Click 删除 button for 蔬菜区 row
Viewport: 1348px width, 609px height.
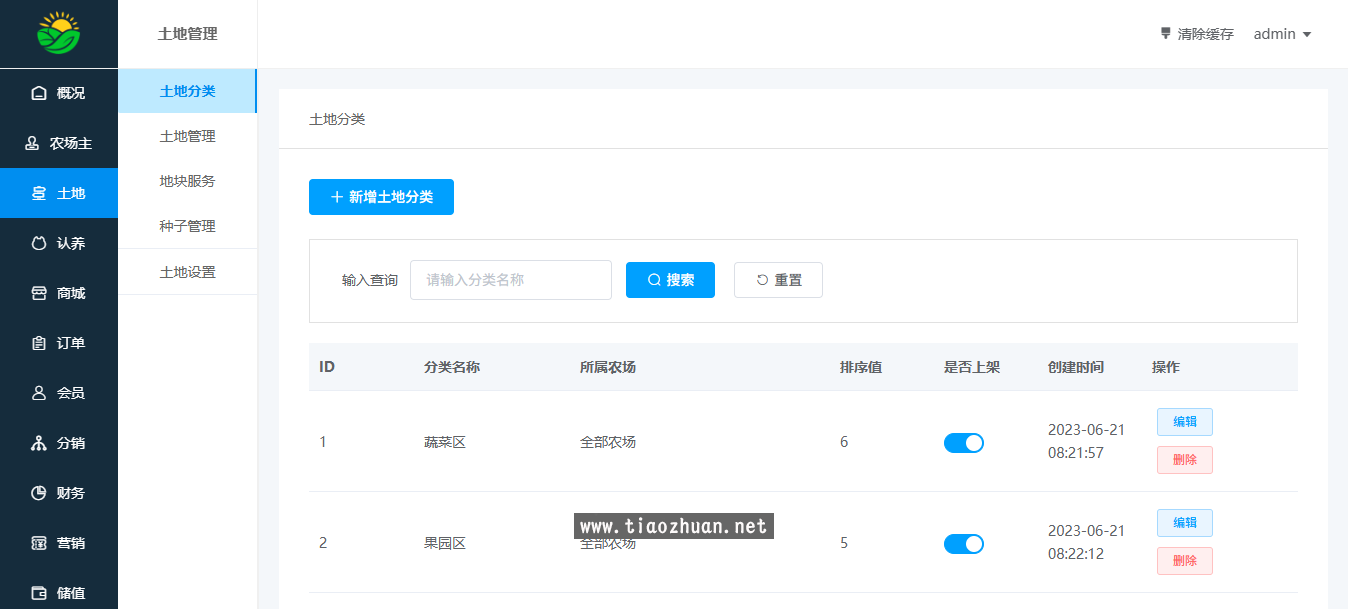pyautogui.click(x=1184, y=460)
